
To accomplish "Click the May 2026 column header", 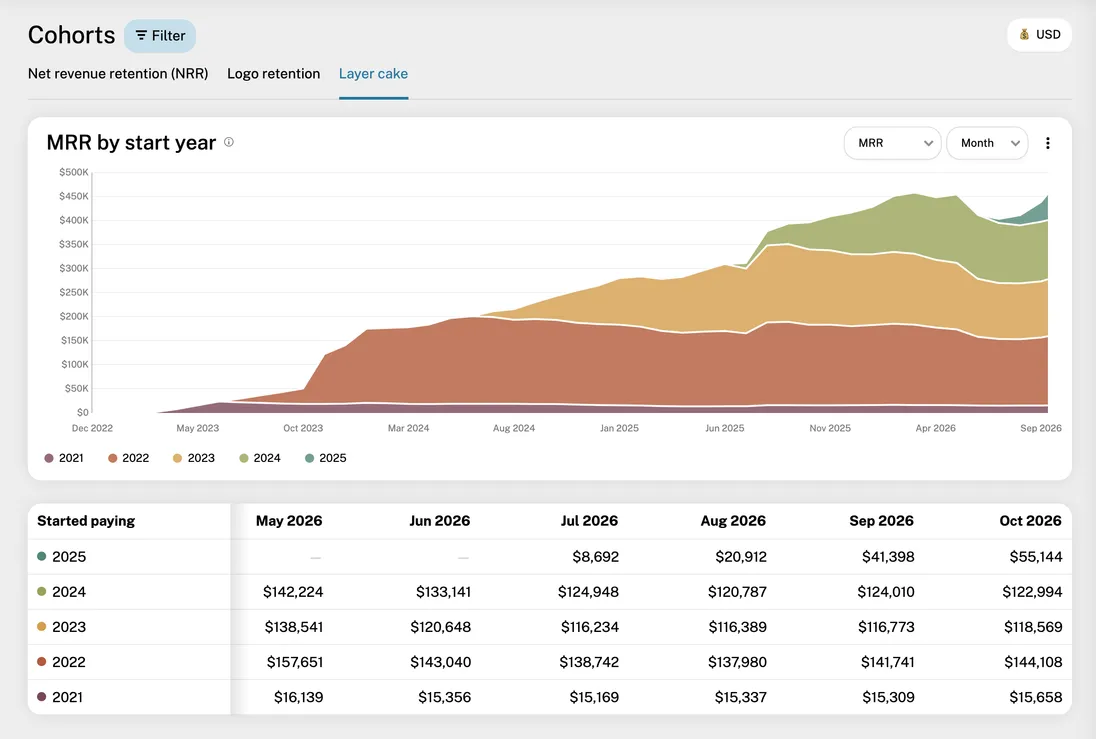I will (289, 521).
